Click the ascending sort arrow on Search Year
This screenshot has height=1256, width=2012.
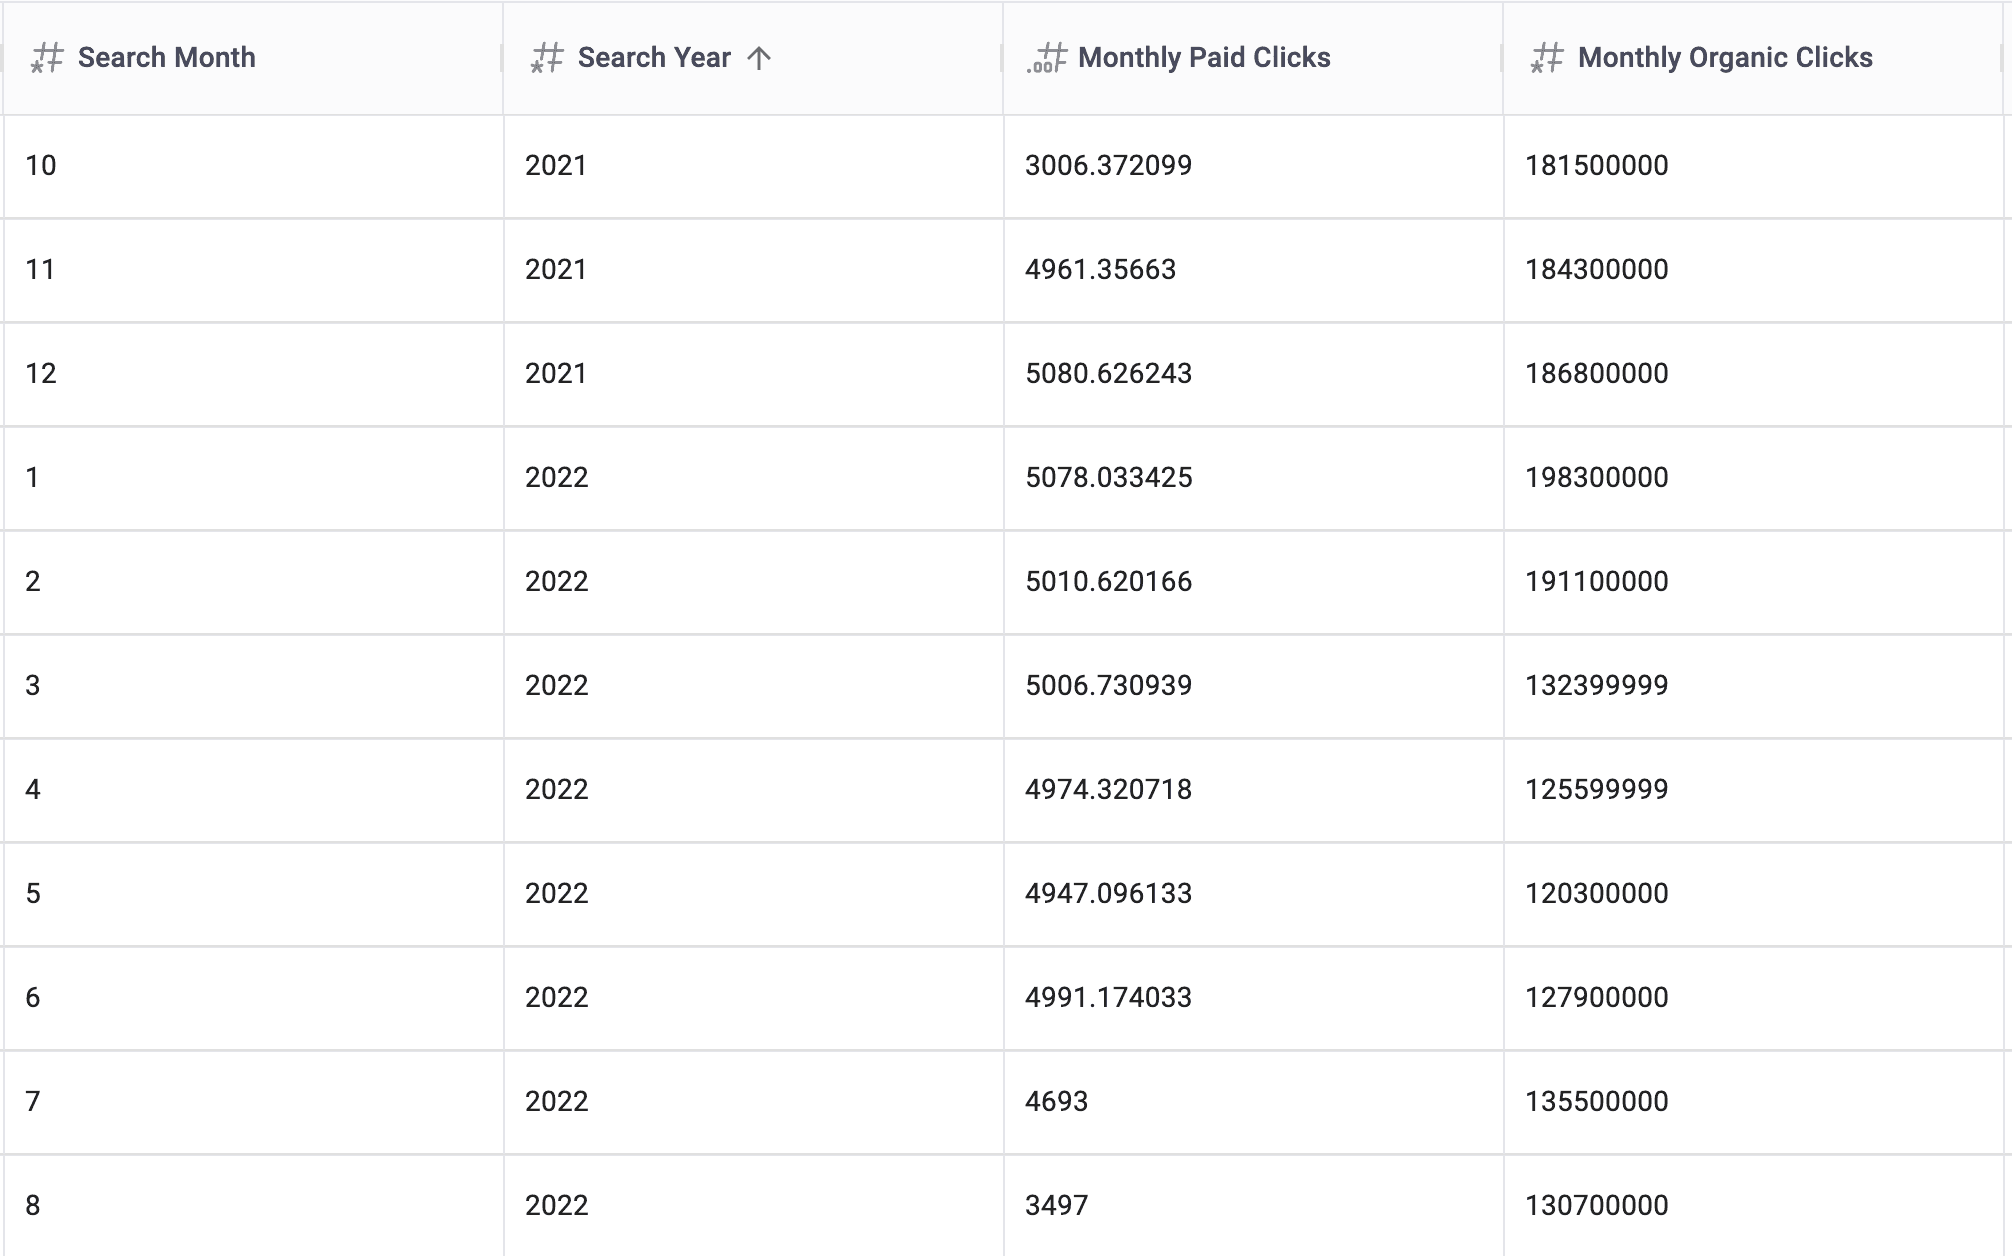coord(758,57)
